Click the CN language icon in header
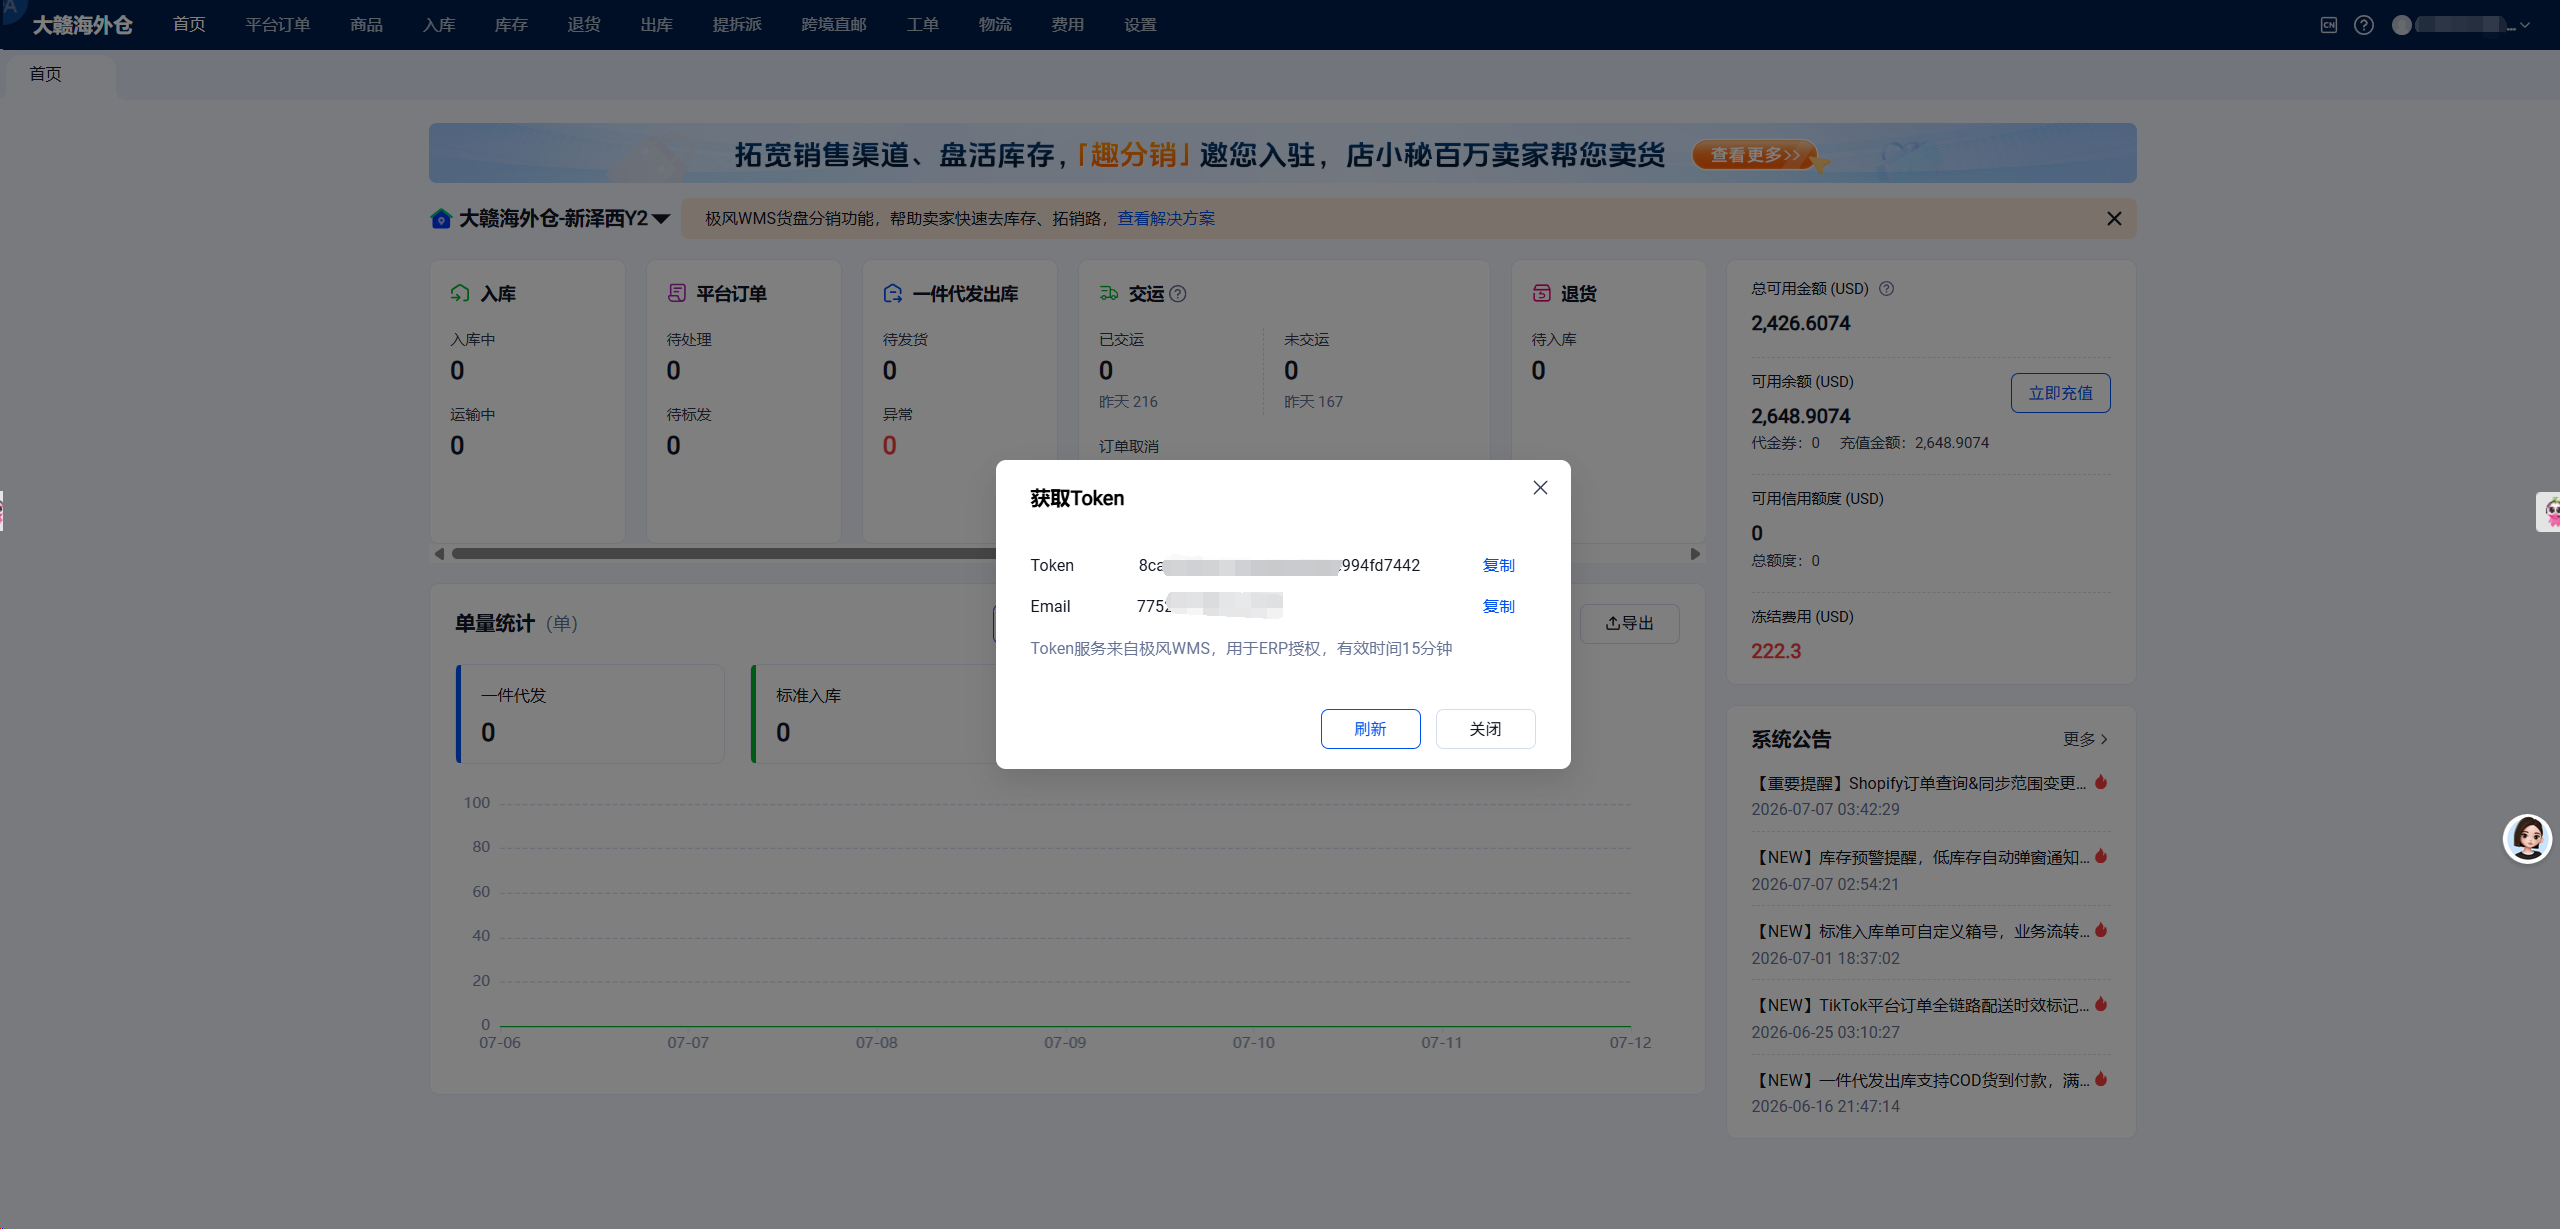Screen dimensions: 2560x1229 pos(2329,25)
